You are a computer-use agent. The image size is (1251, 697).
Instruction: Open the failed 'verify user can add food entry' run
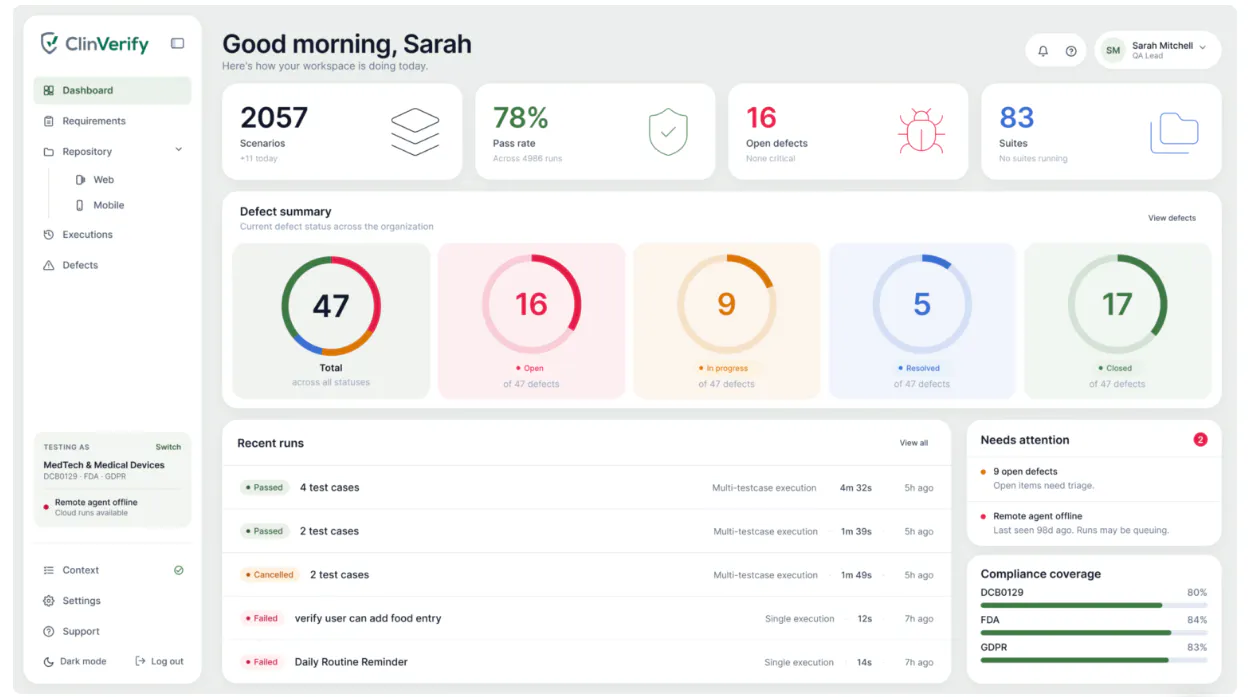point(586,618)
